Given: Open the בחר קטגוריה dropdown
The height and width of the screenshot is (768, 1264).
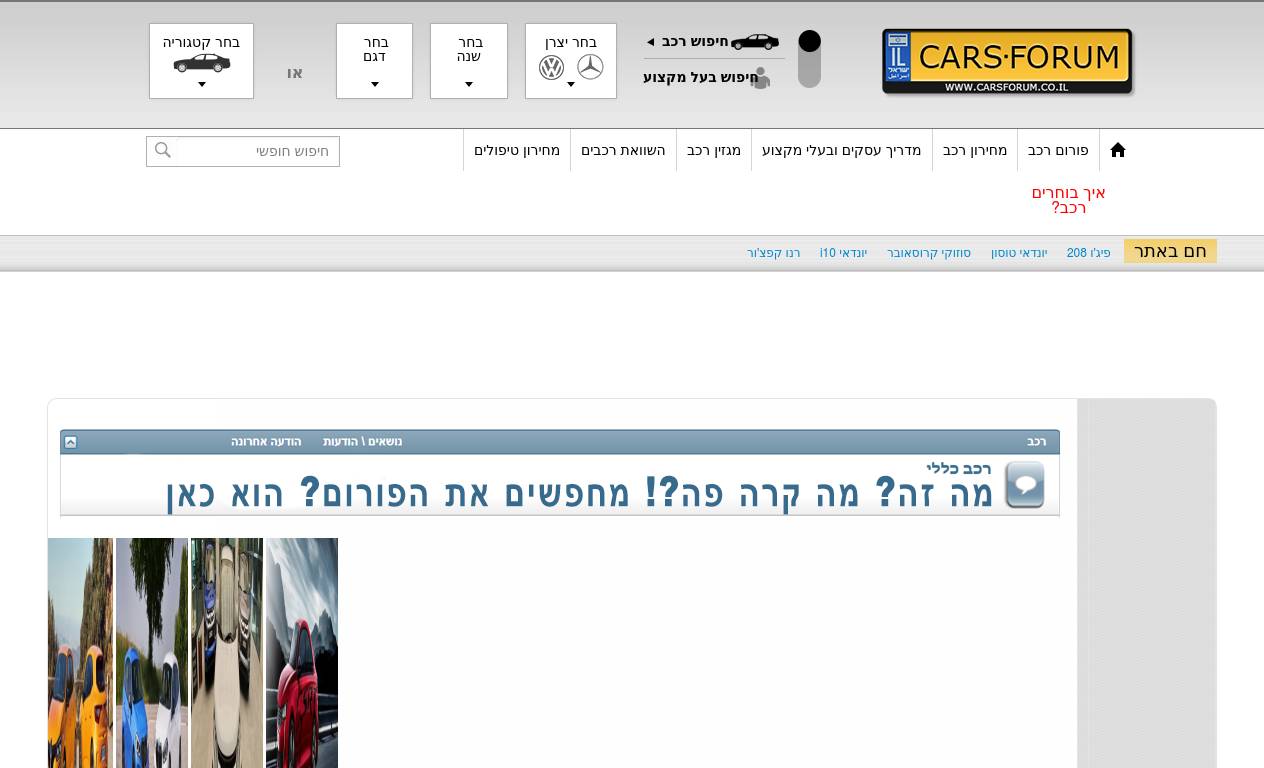Looking at the screenshot, I should coord(201,61).
